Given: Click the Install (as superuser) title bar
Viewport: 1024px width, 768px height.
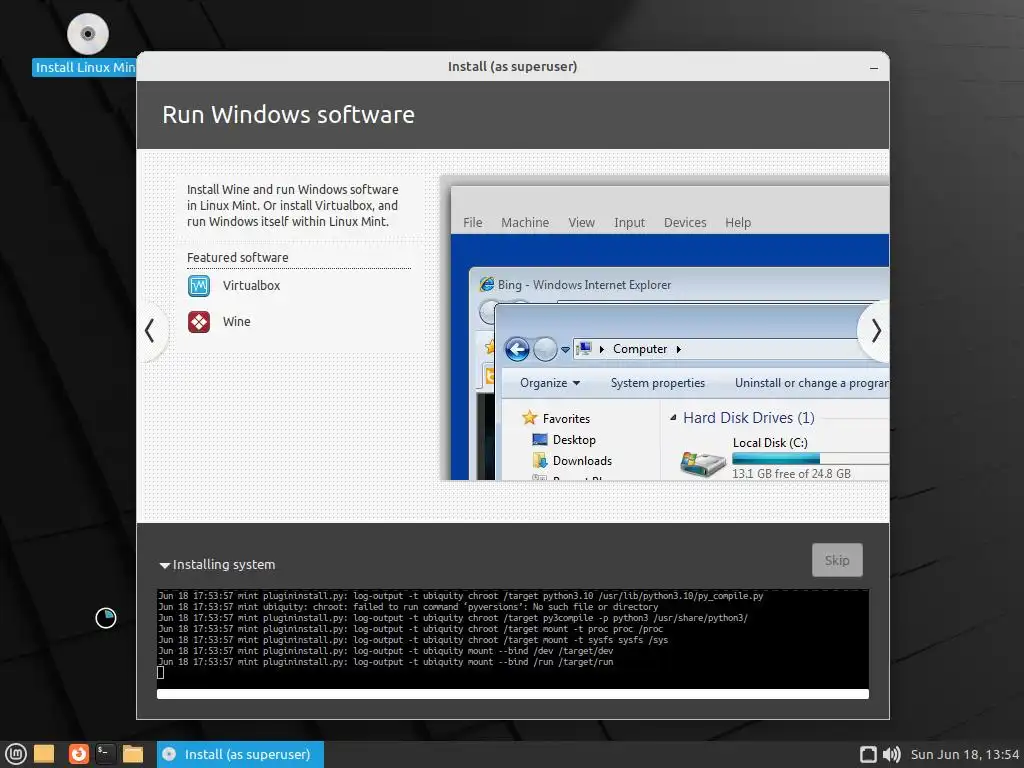Looking at the screenshot, I should pyautogui.click(x=513, y=67).
